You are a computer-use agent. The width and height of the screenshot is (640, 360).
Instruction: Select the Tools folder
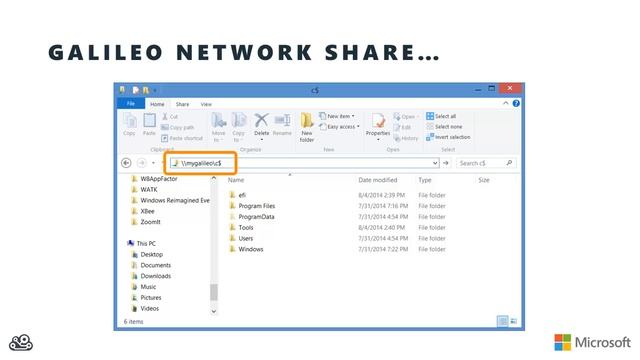click(241, 227)
